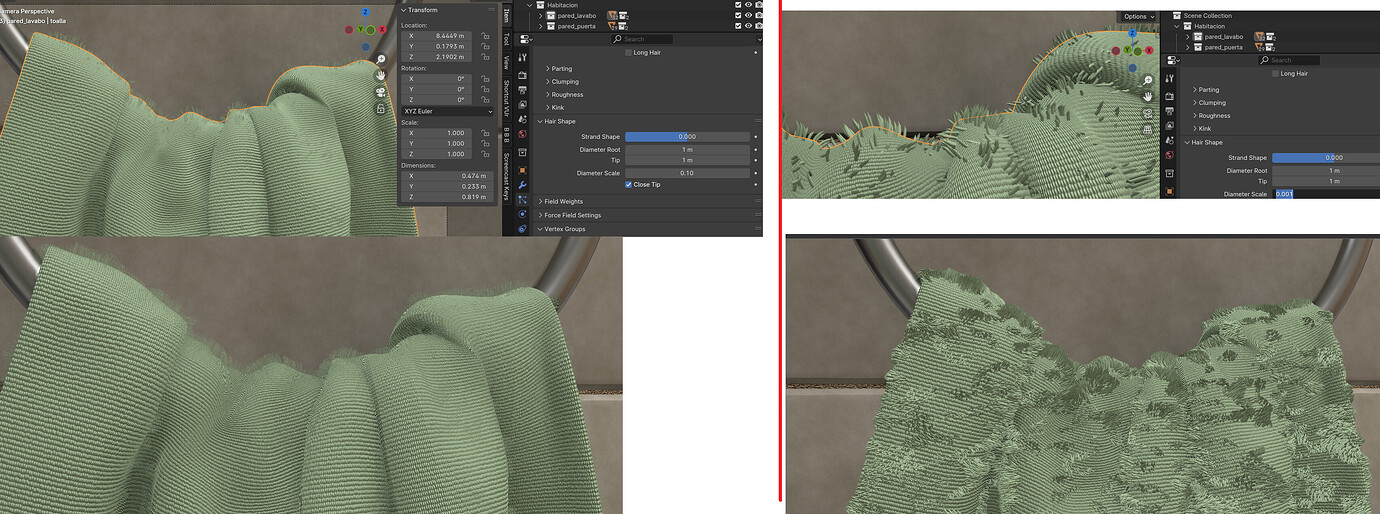
Task: Toggle camera view icon in right viewport
Action: pyautogui.click(x=1148, y=113)
